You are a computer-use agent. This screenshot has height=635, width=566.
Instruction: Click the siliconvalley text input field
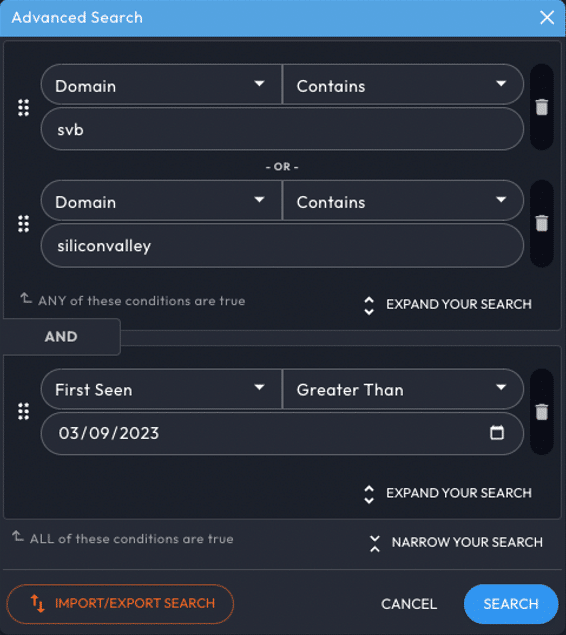[x=282, y=245]
